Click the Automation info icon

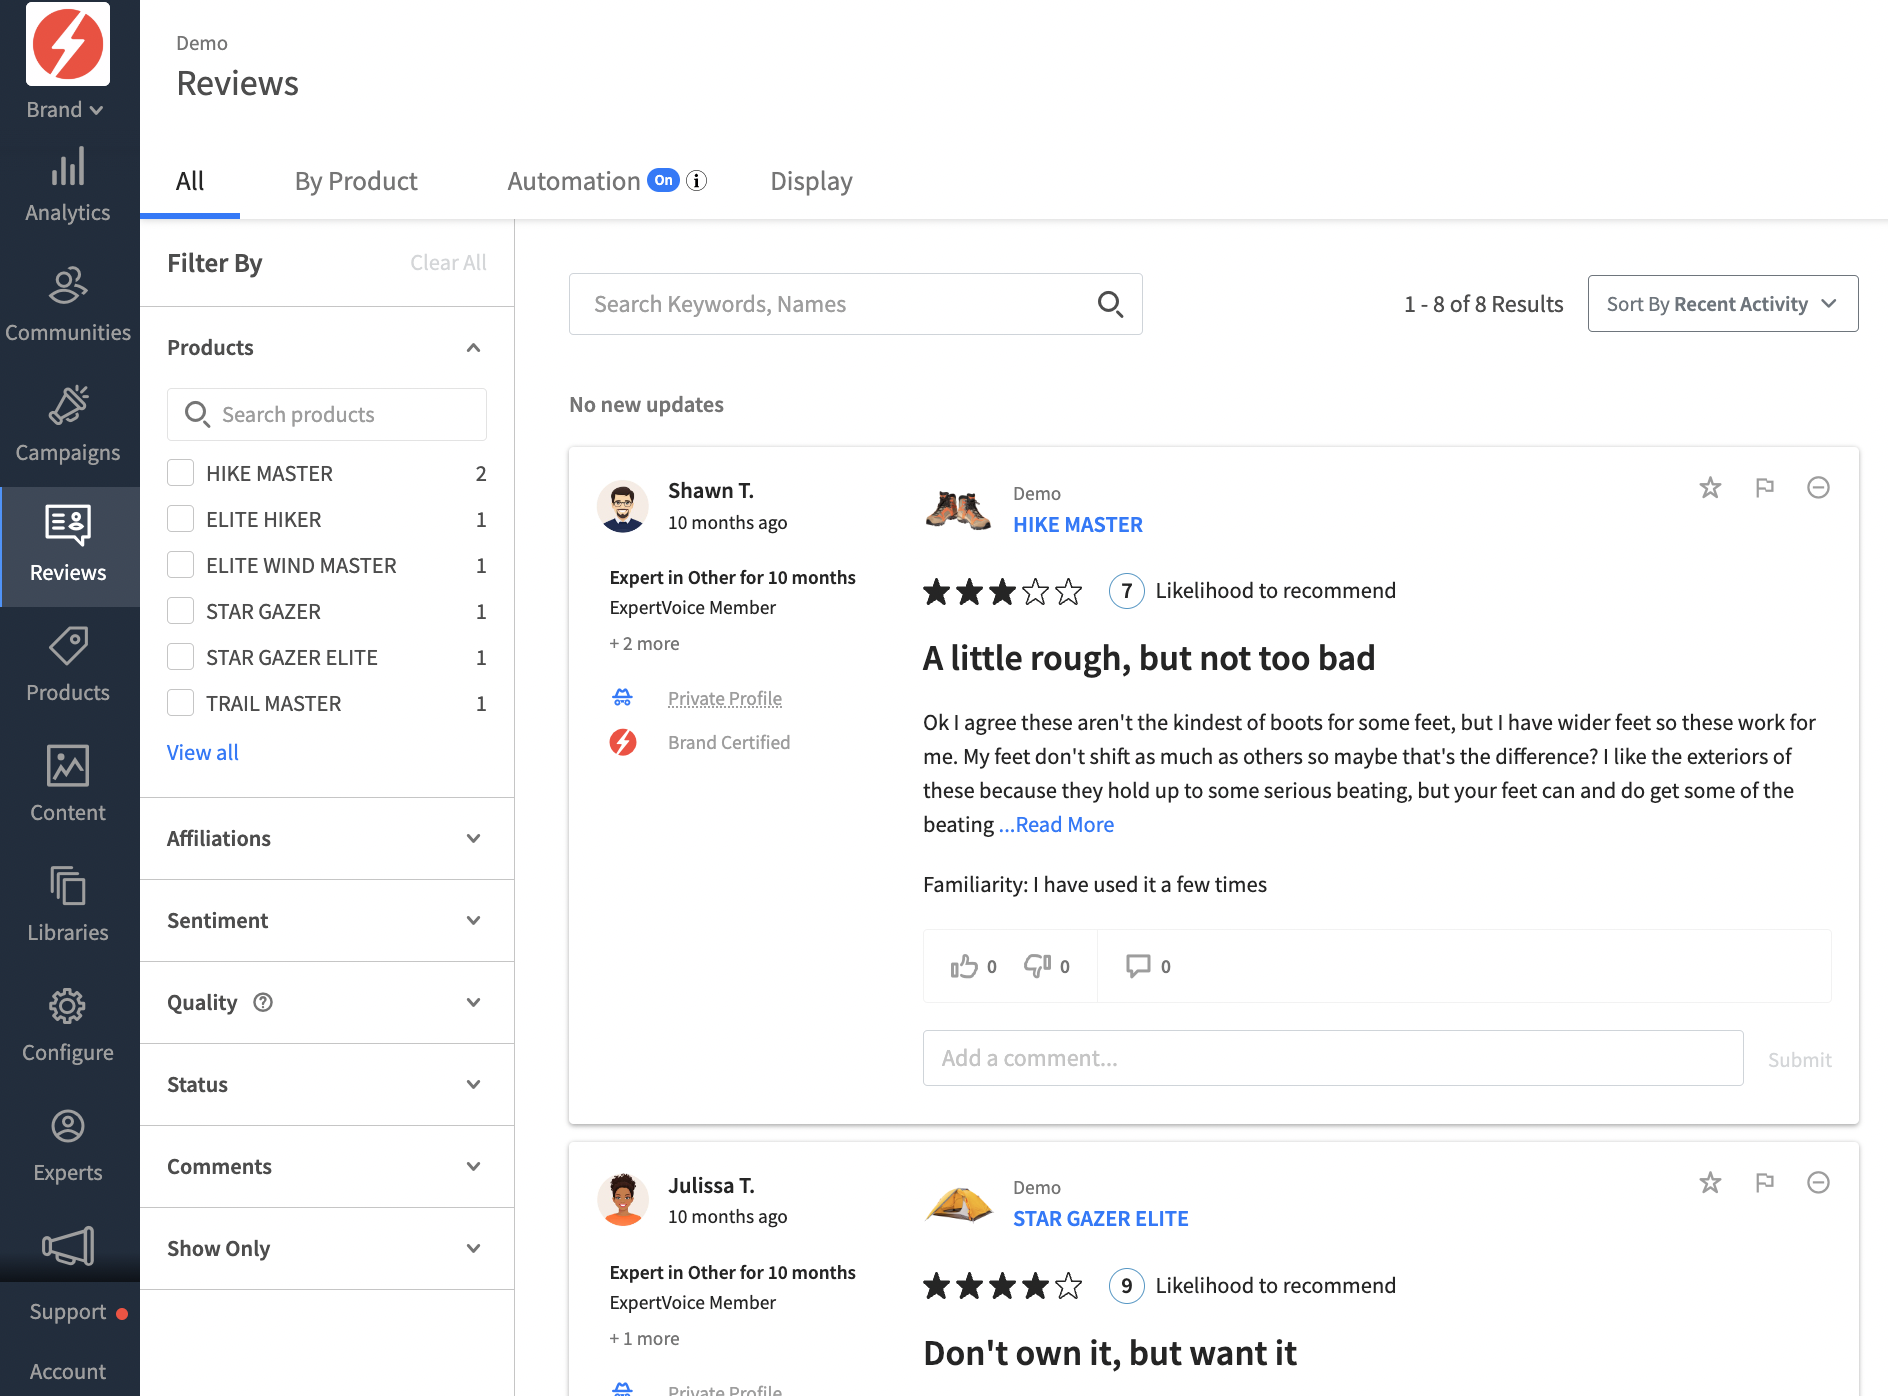tap(697, 181)
